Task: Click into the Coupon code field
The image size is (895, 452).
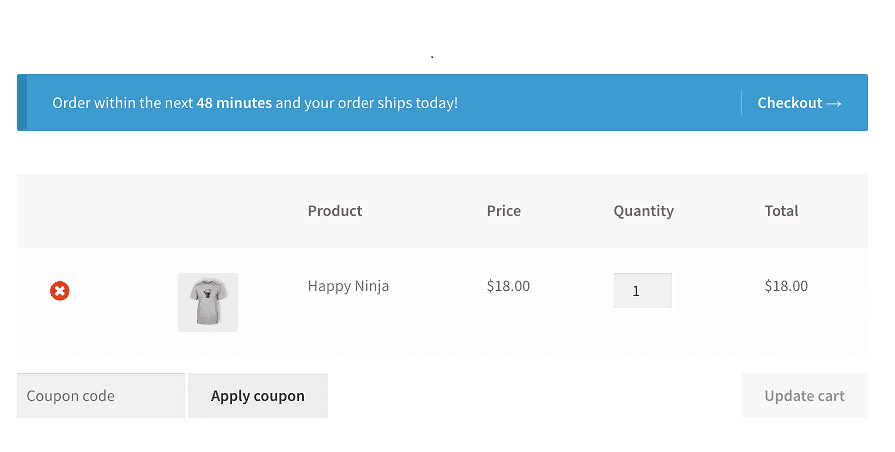Action: click(x=101, y=396)
